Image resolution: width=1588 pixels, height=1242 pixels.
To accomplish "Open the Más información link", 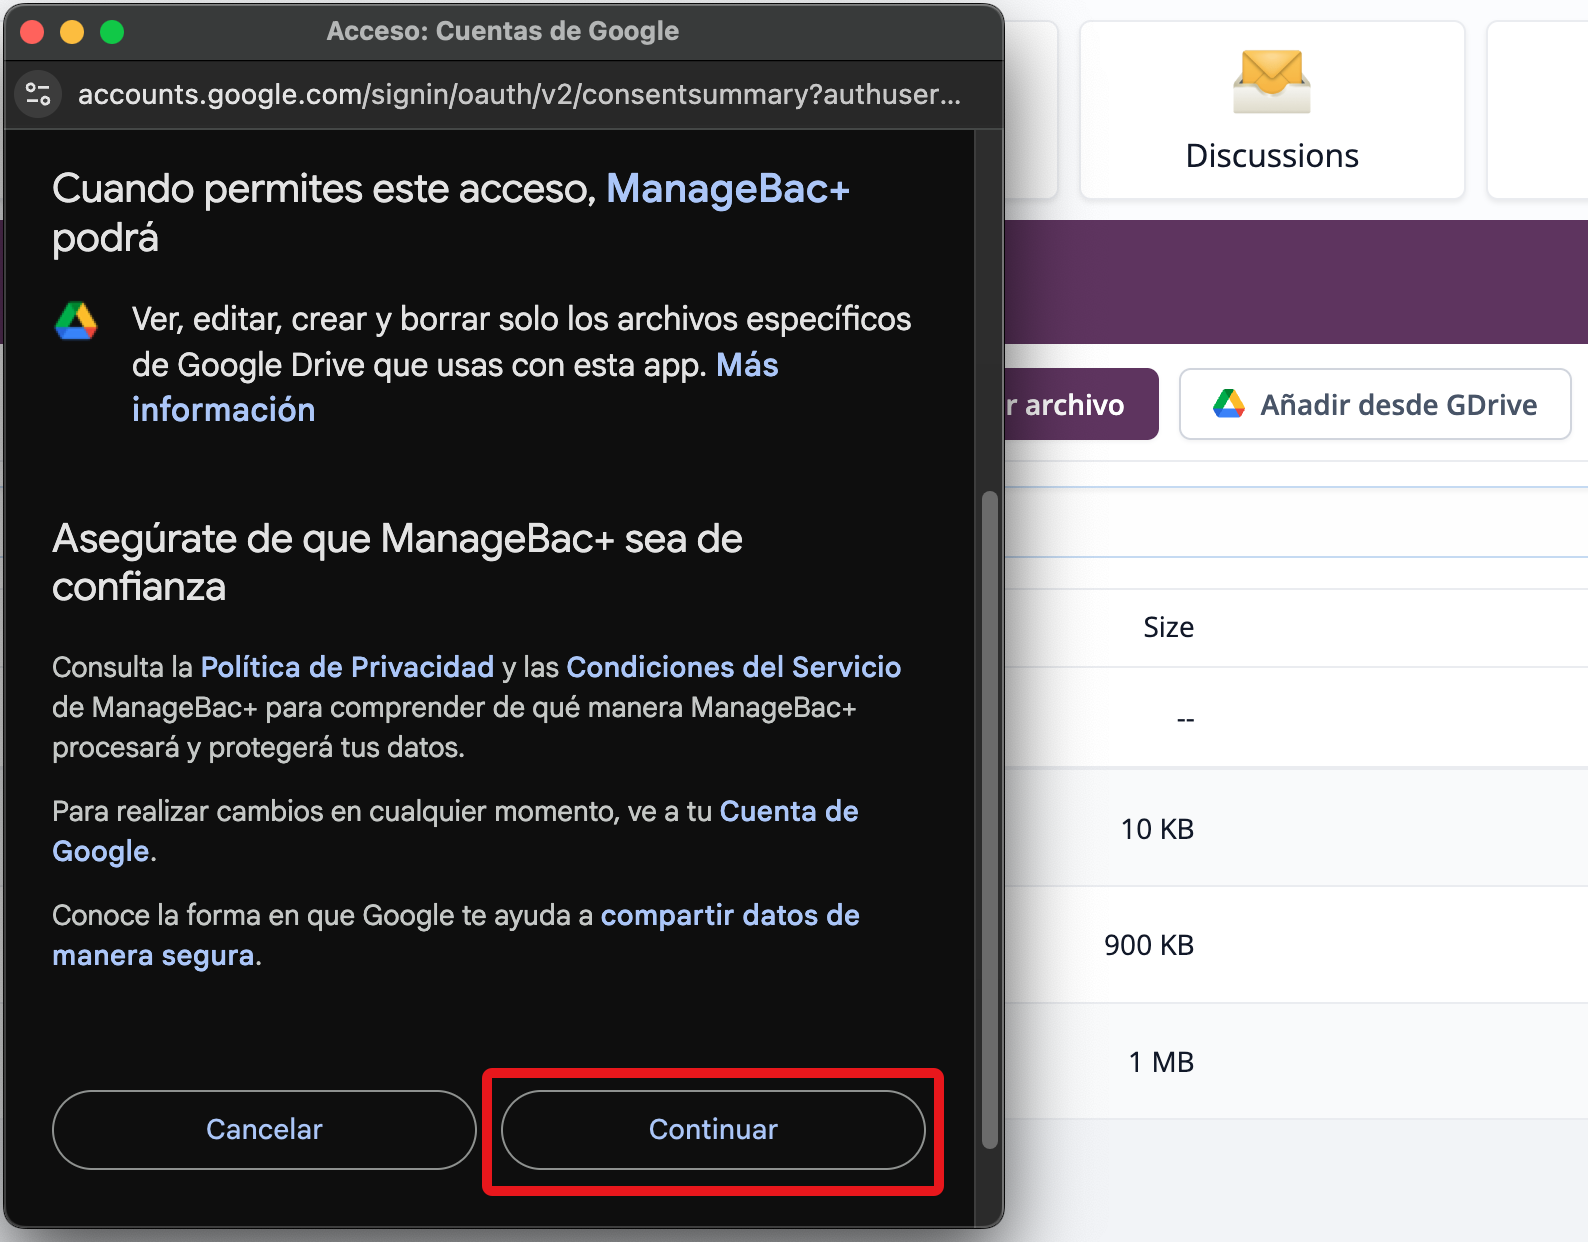I will (x=224, y=409).
